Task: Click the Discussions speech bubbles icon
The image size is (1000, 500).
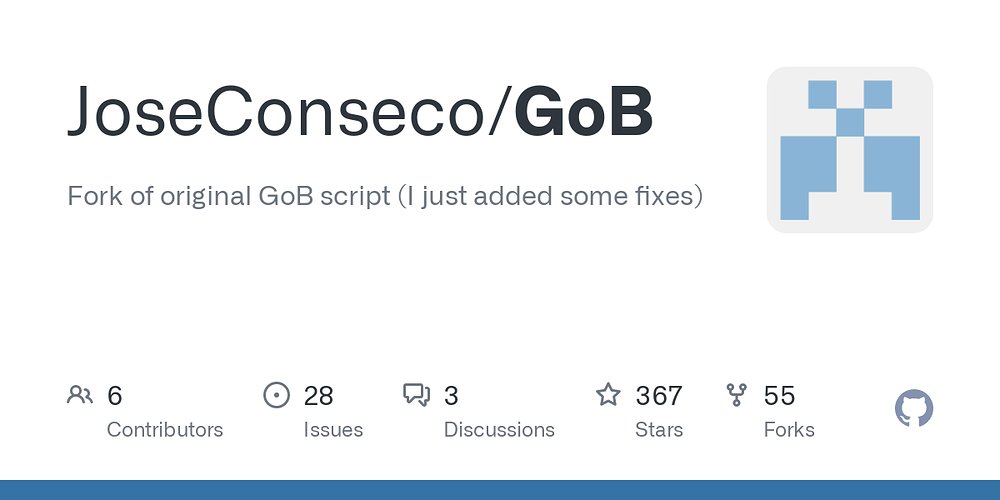Action: pyautogui.click(x=416, y=395)
